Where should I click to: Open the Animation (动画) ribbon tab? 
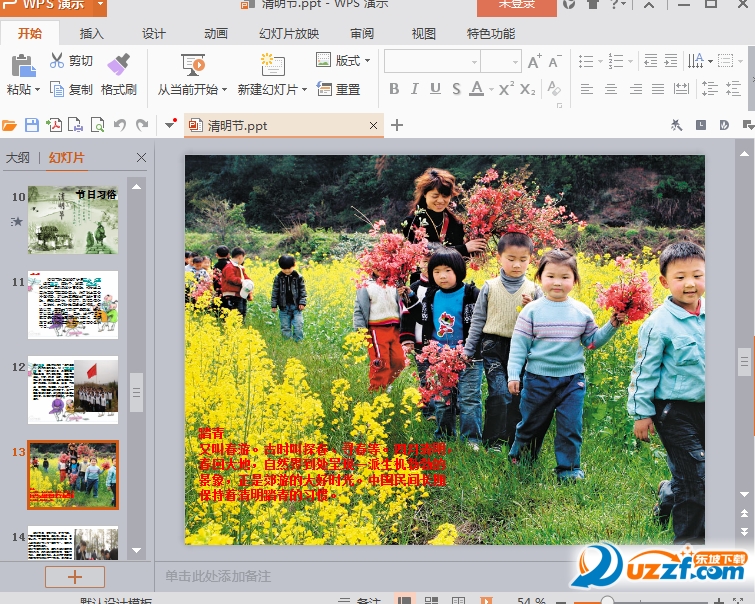pyautogui.click(x=216, y=34)
